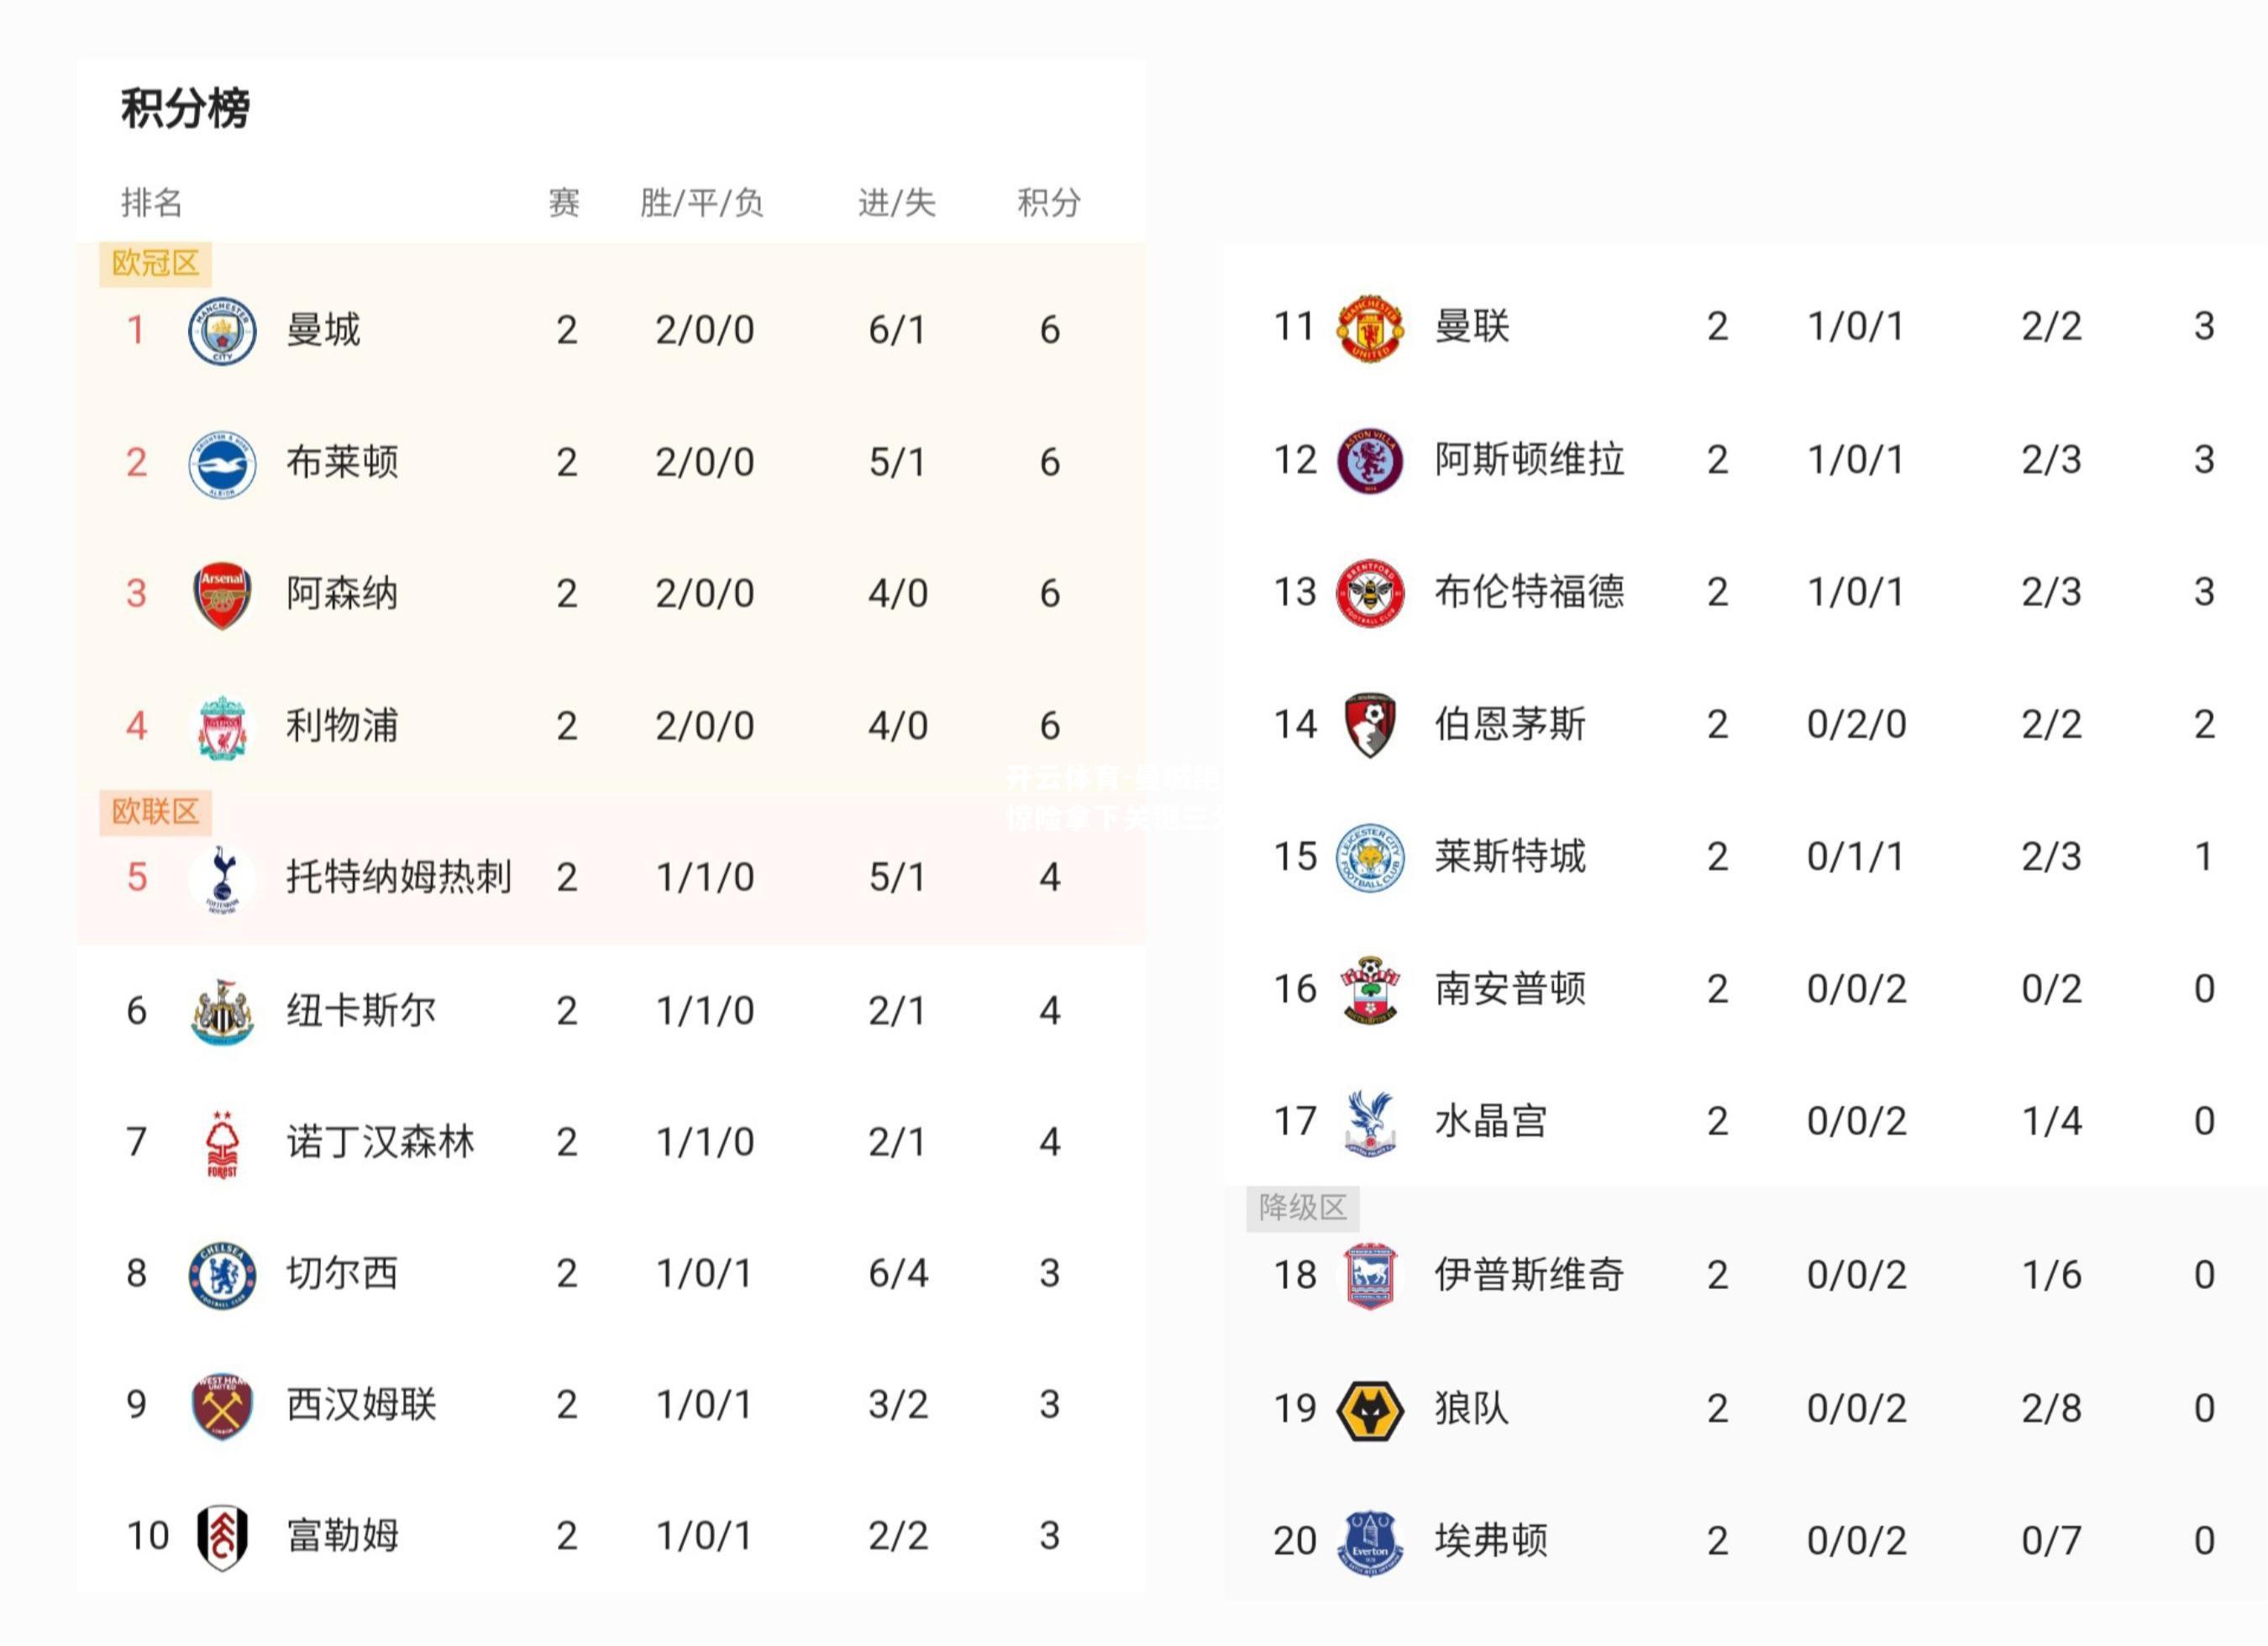The width and height of the screenshot is (2268, 1646).
Task: Click the 降级区 relegation zone label
Action: [x=1302, y=1207]
